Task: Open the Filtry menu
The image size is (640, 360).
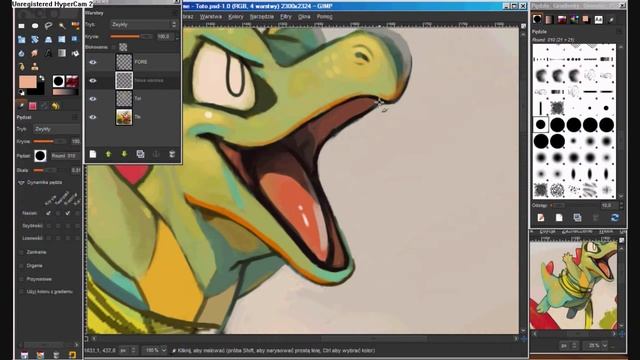Action: click(x=286, y=17)
